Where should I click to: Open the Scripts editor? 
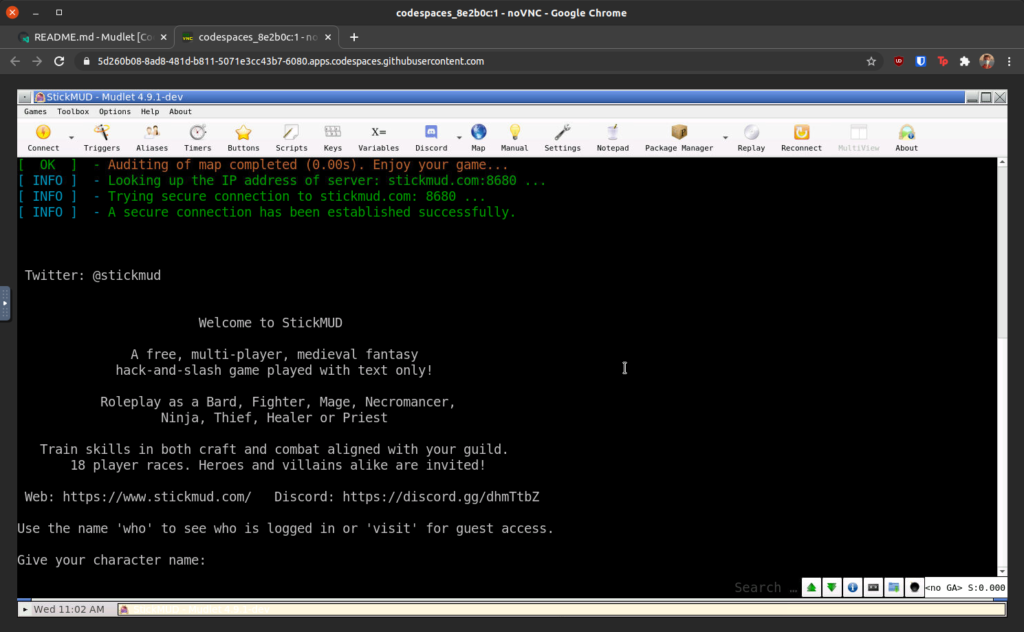click(291, 138)
